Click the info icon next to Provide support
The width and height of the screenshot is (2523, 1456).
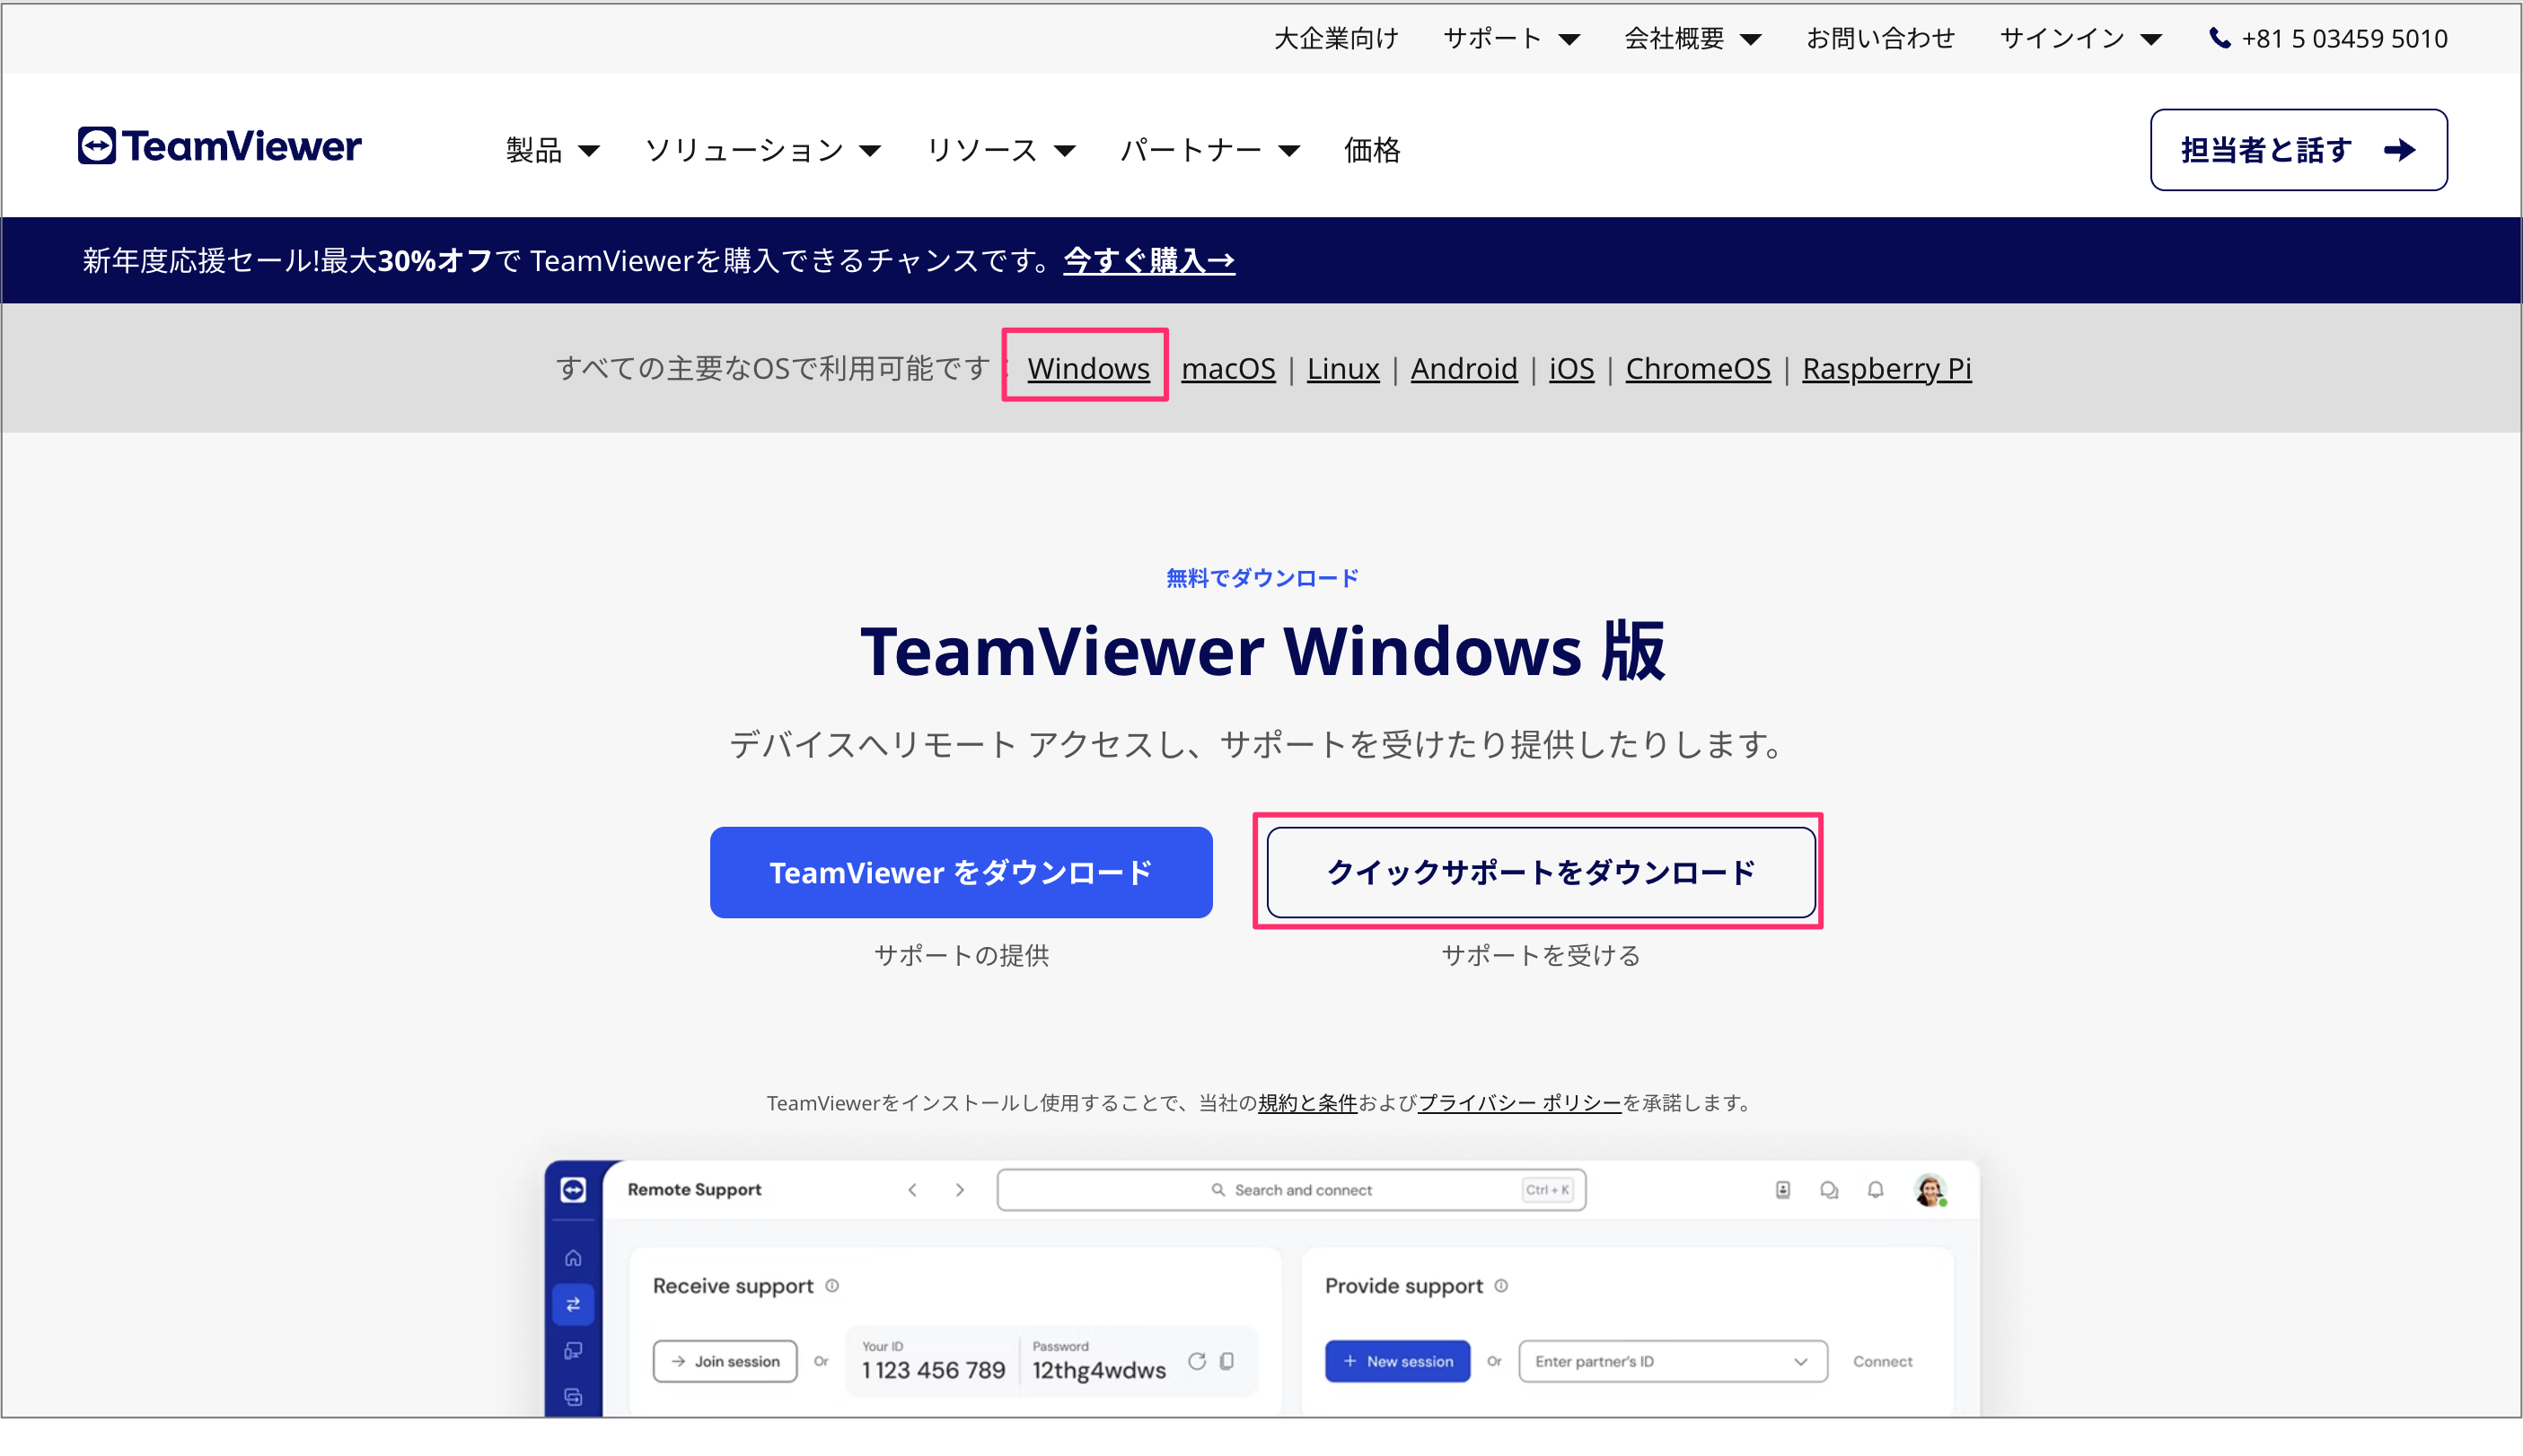(x=1501, y=1286)
